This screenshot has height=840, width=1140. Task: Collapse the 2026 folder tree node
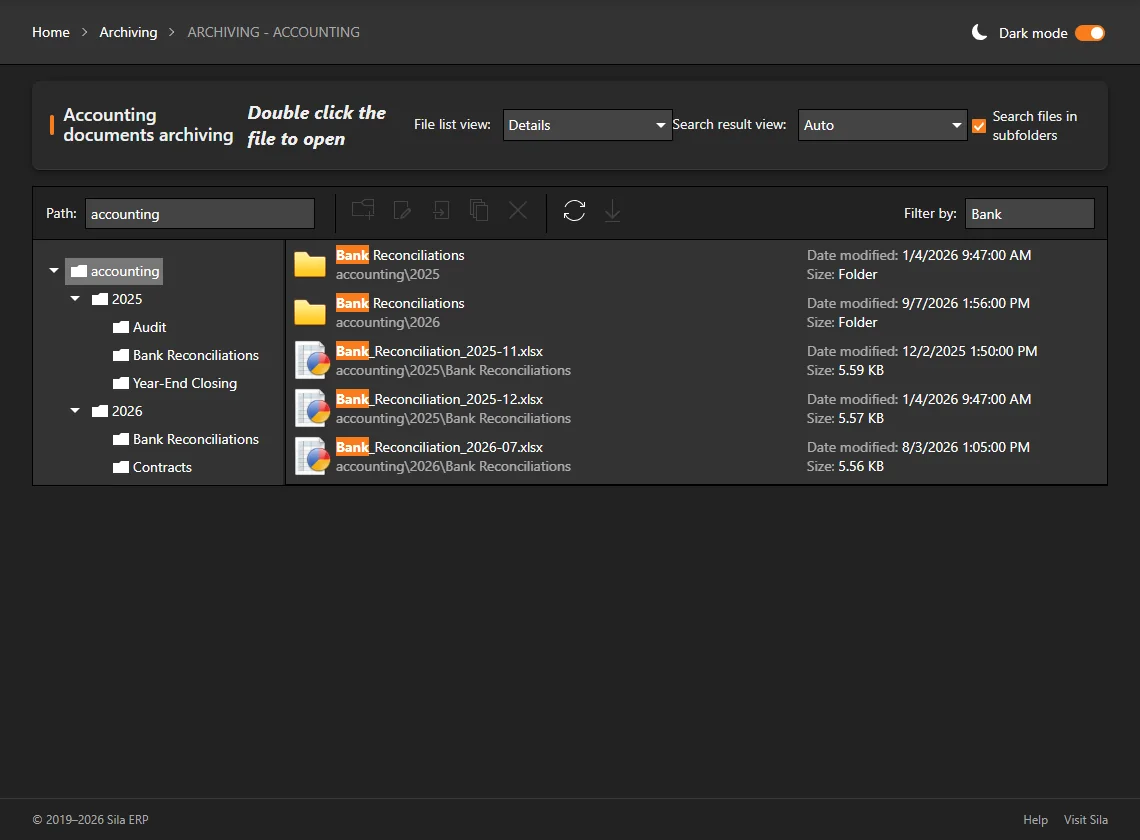point(75,411)
